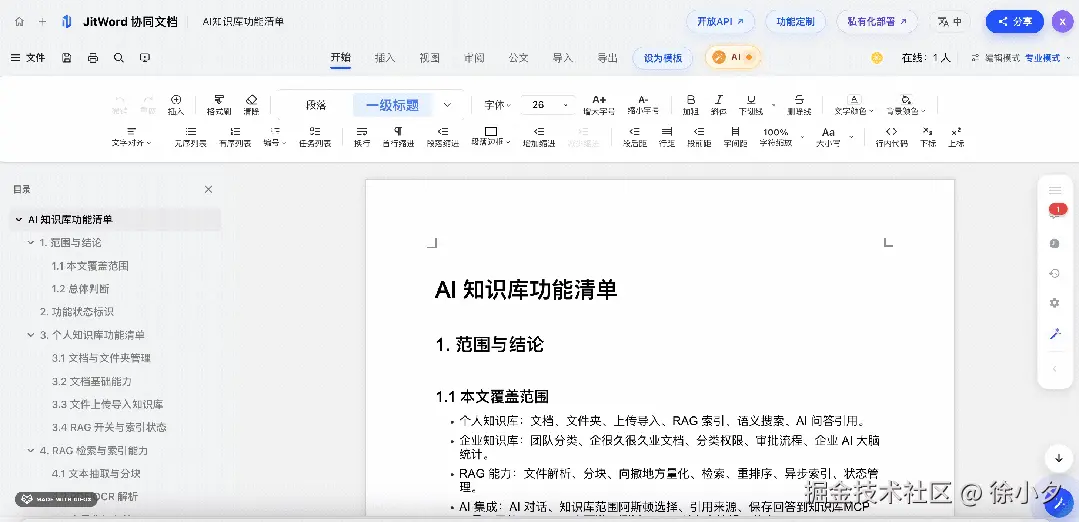Click the 功能定制 button

[x=796, y=21]
